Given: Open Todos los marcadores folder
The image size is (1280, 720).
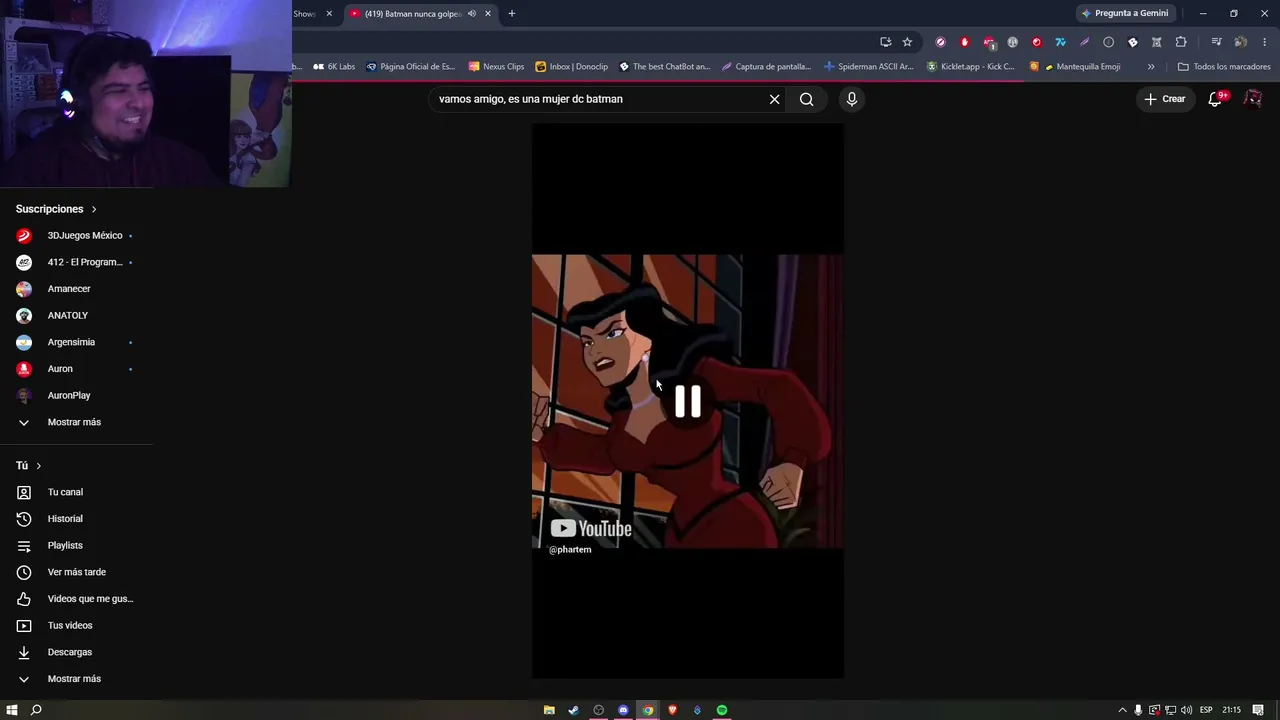Looking at the screenshot, I should tap(1224, 67).
